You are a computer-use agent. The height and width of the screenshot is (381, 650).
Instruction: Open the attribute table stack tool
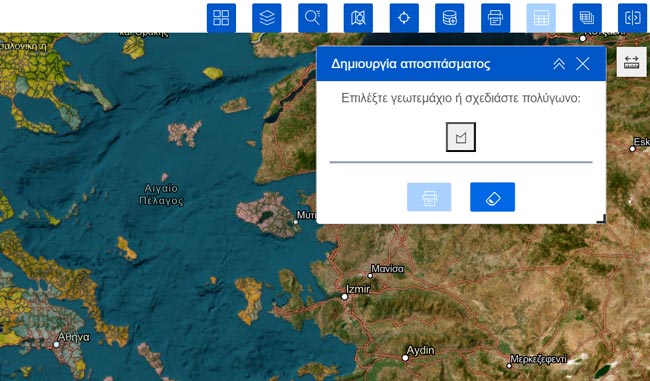coord(587,18)
